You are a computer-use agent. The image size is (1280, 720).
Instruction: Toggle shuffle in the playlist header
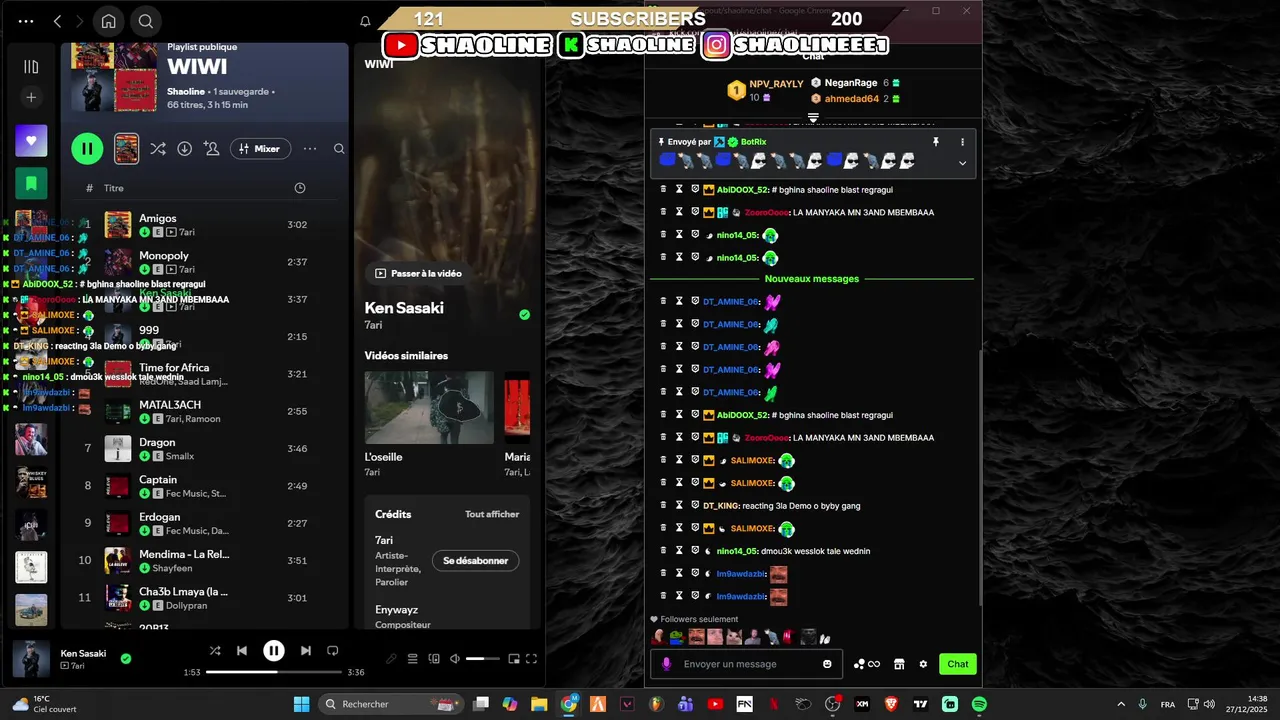(158, 149)
